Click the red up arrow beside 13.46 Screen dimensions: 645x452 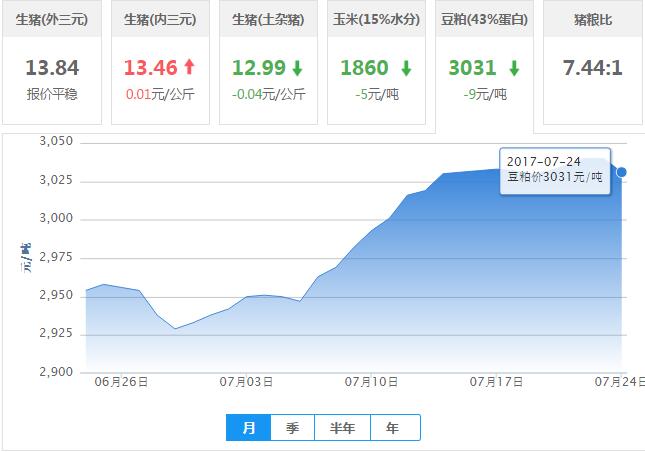(189, 67)
